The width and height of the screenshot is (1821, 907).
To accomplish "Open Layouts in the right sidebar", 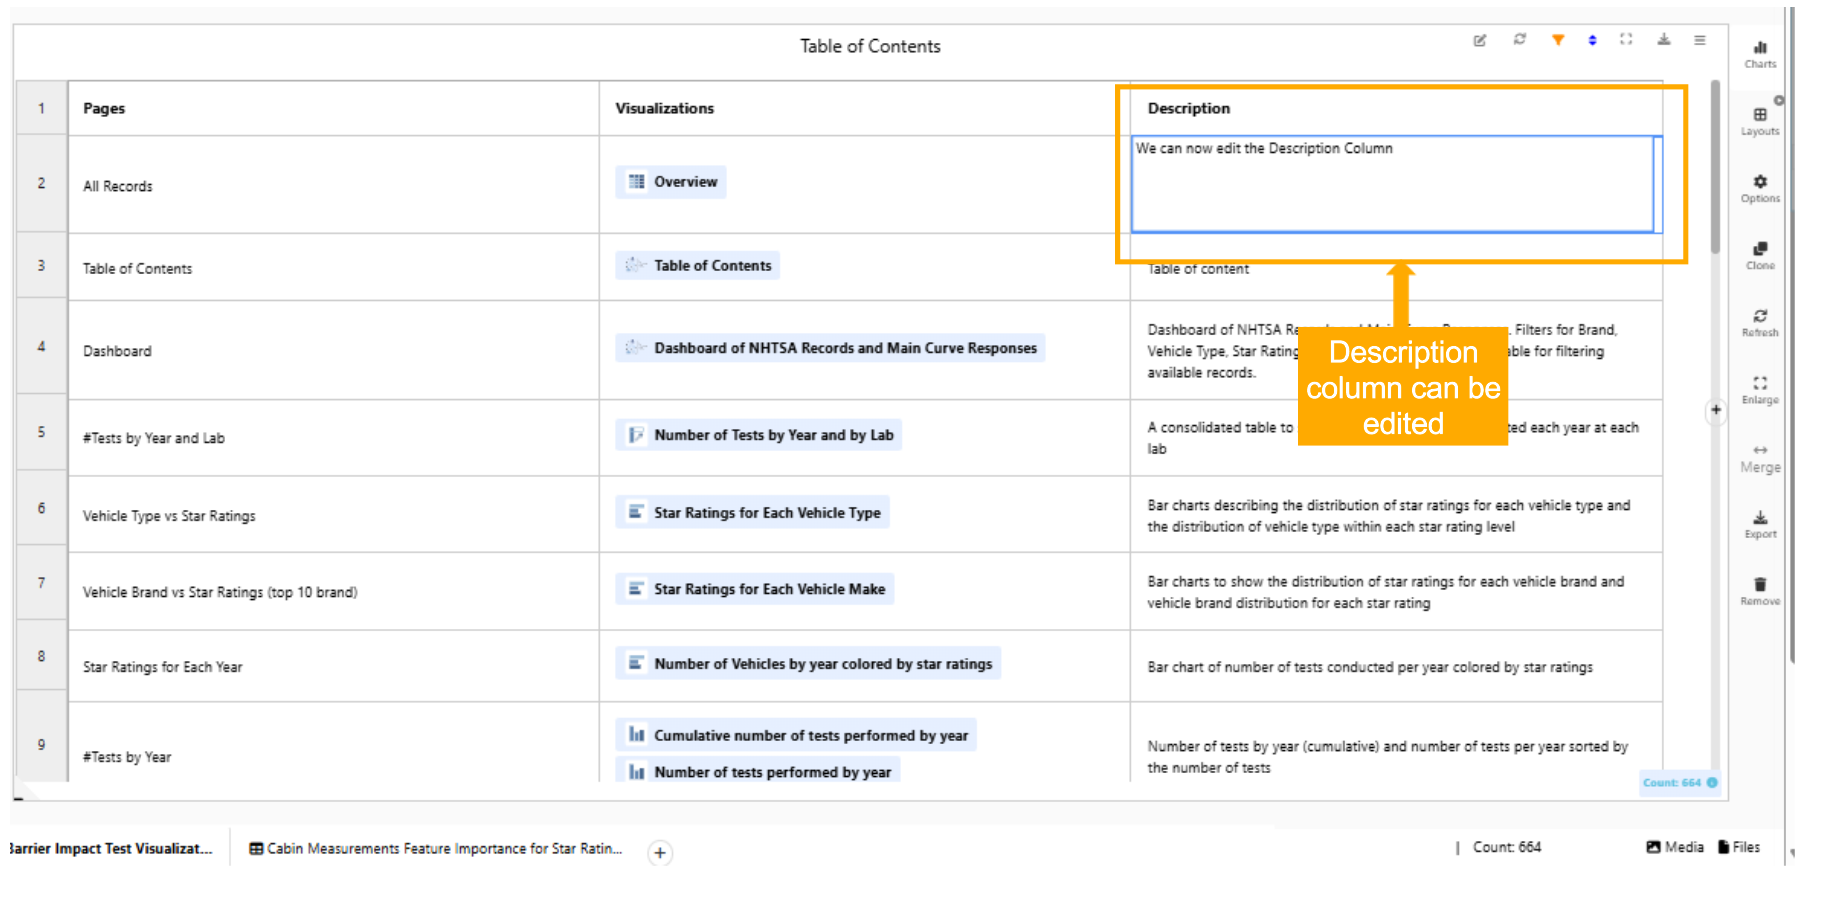I will tap(1760, 121).
